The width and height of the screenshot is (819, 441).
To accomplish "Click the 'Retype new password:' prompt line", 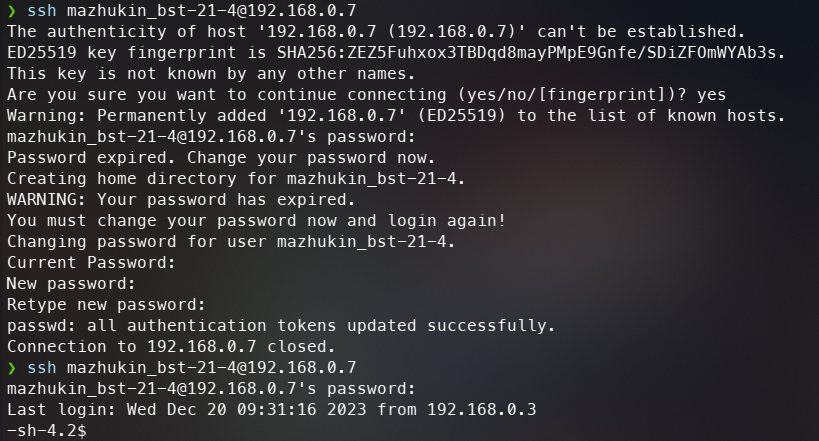I will (106, 305).
